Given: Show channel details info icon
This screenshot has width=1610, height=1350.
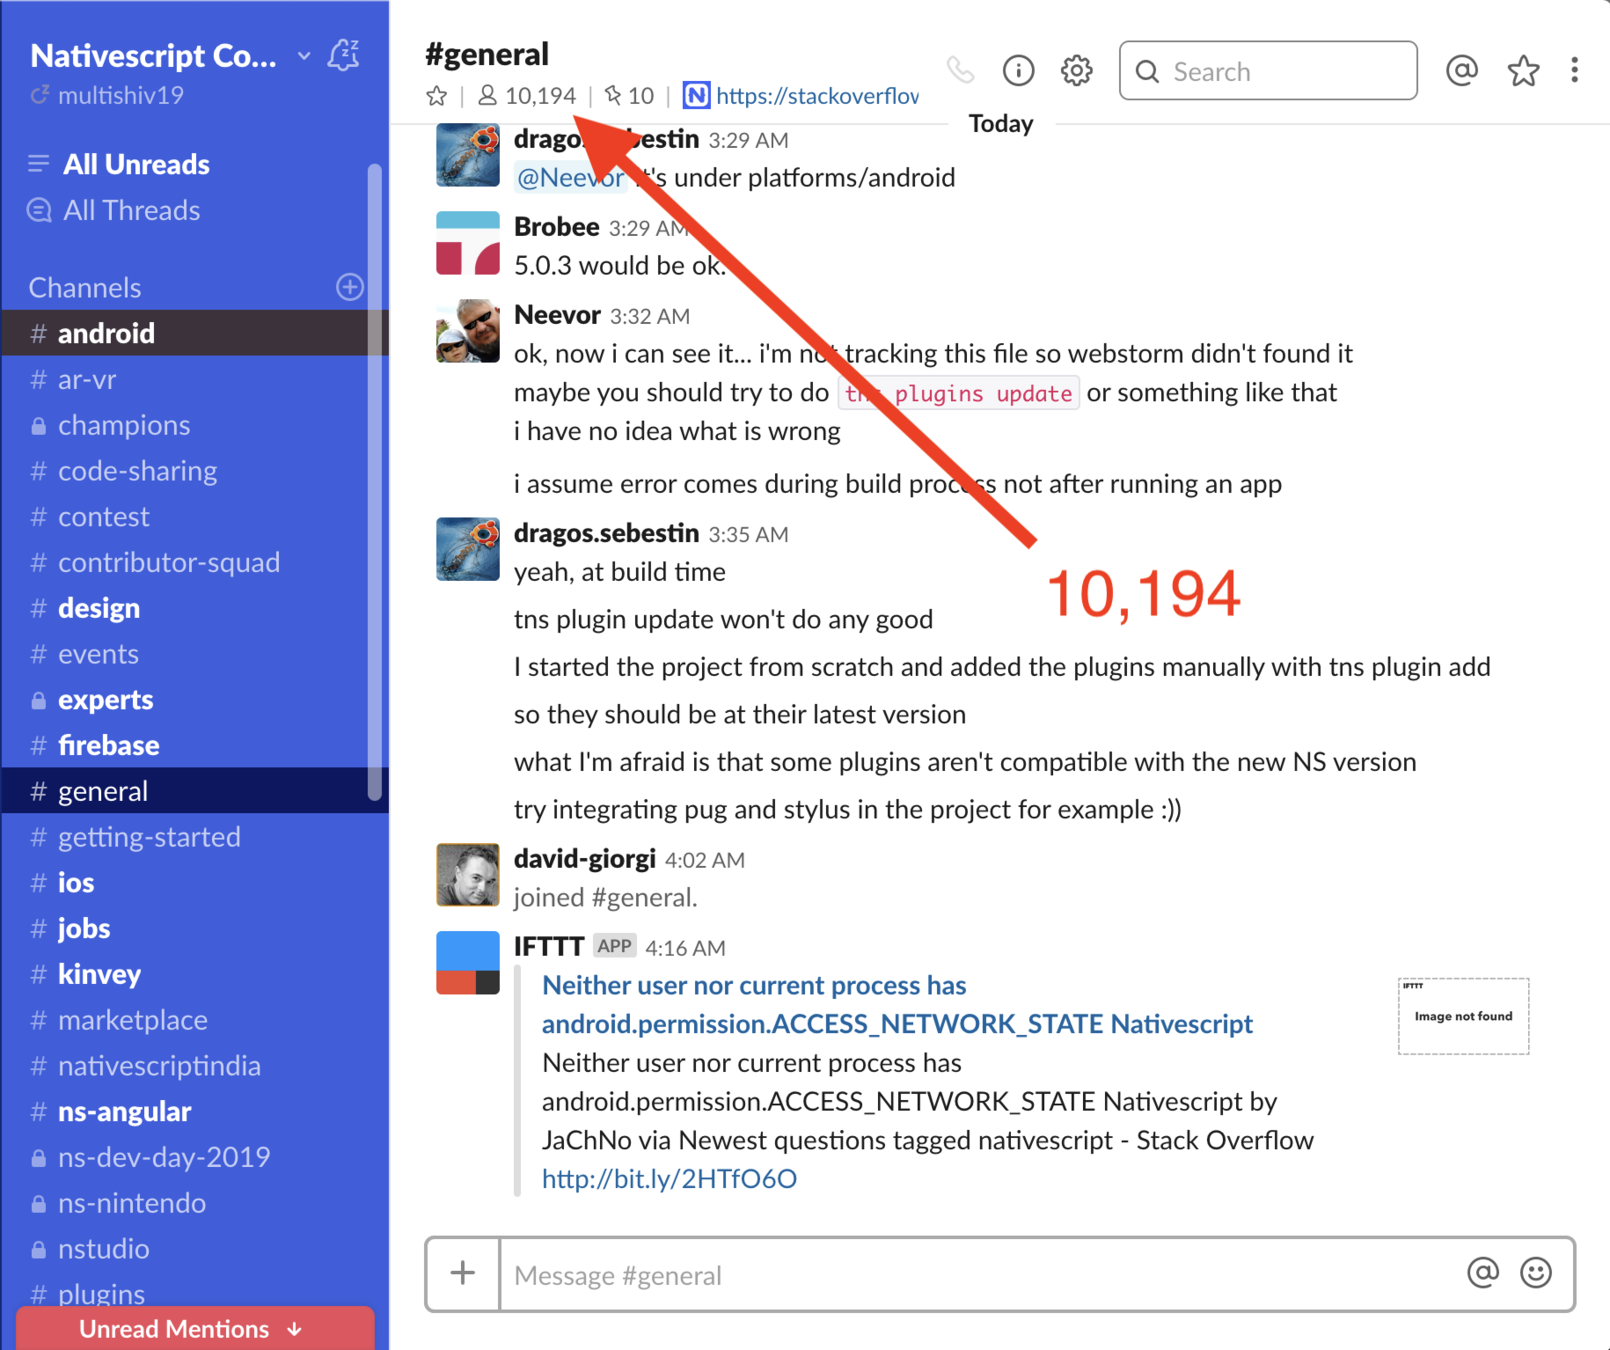Looking at the screenshot, I should (1018, 70).
